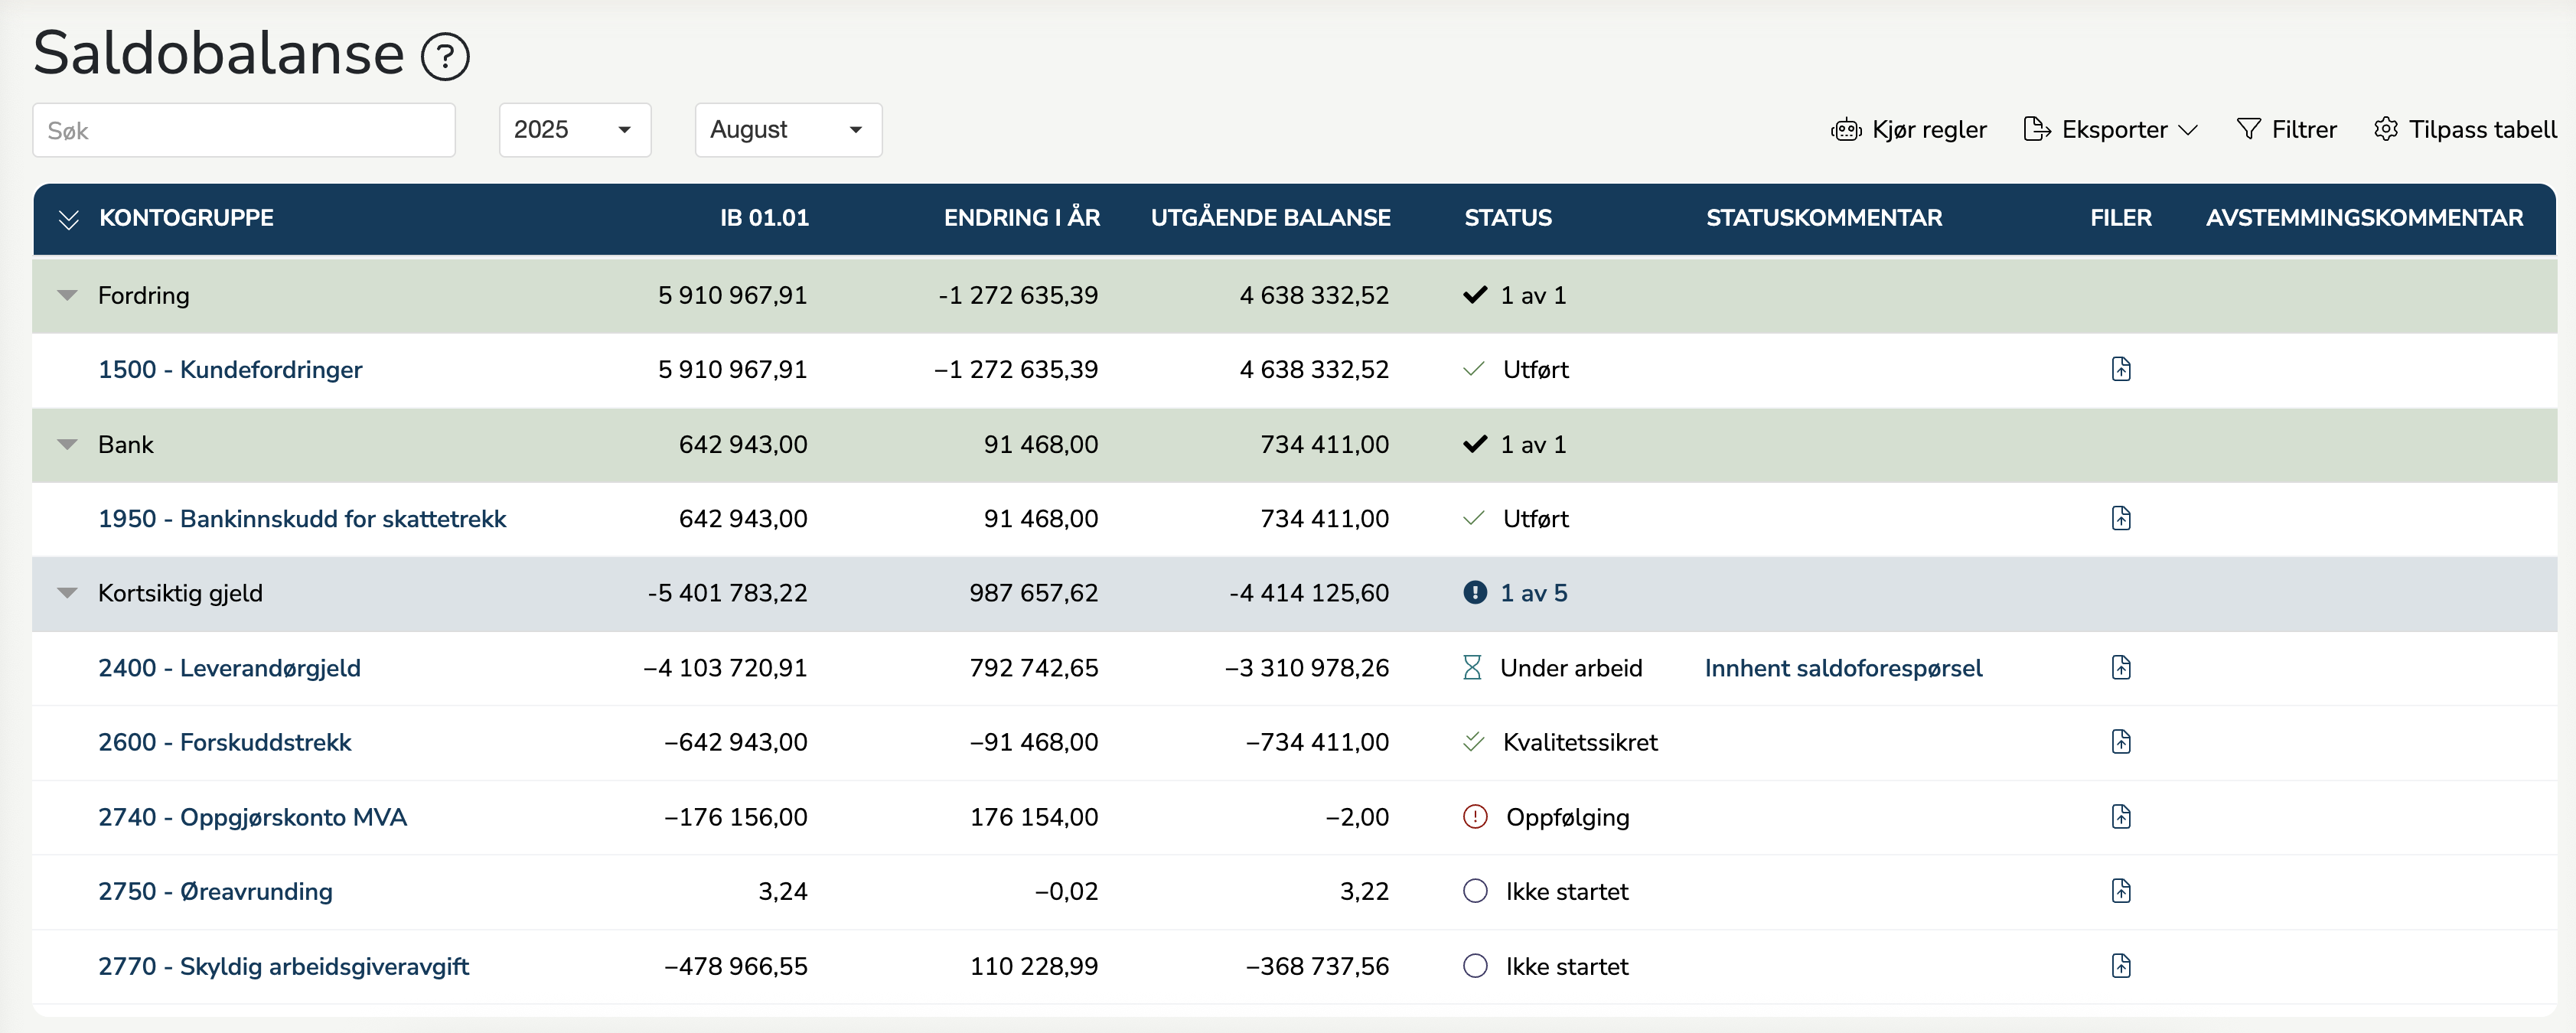Click the Kjør regler robot icon
The height and width of the screenshot is (1033, 2576).
(x=1845, y=130)
